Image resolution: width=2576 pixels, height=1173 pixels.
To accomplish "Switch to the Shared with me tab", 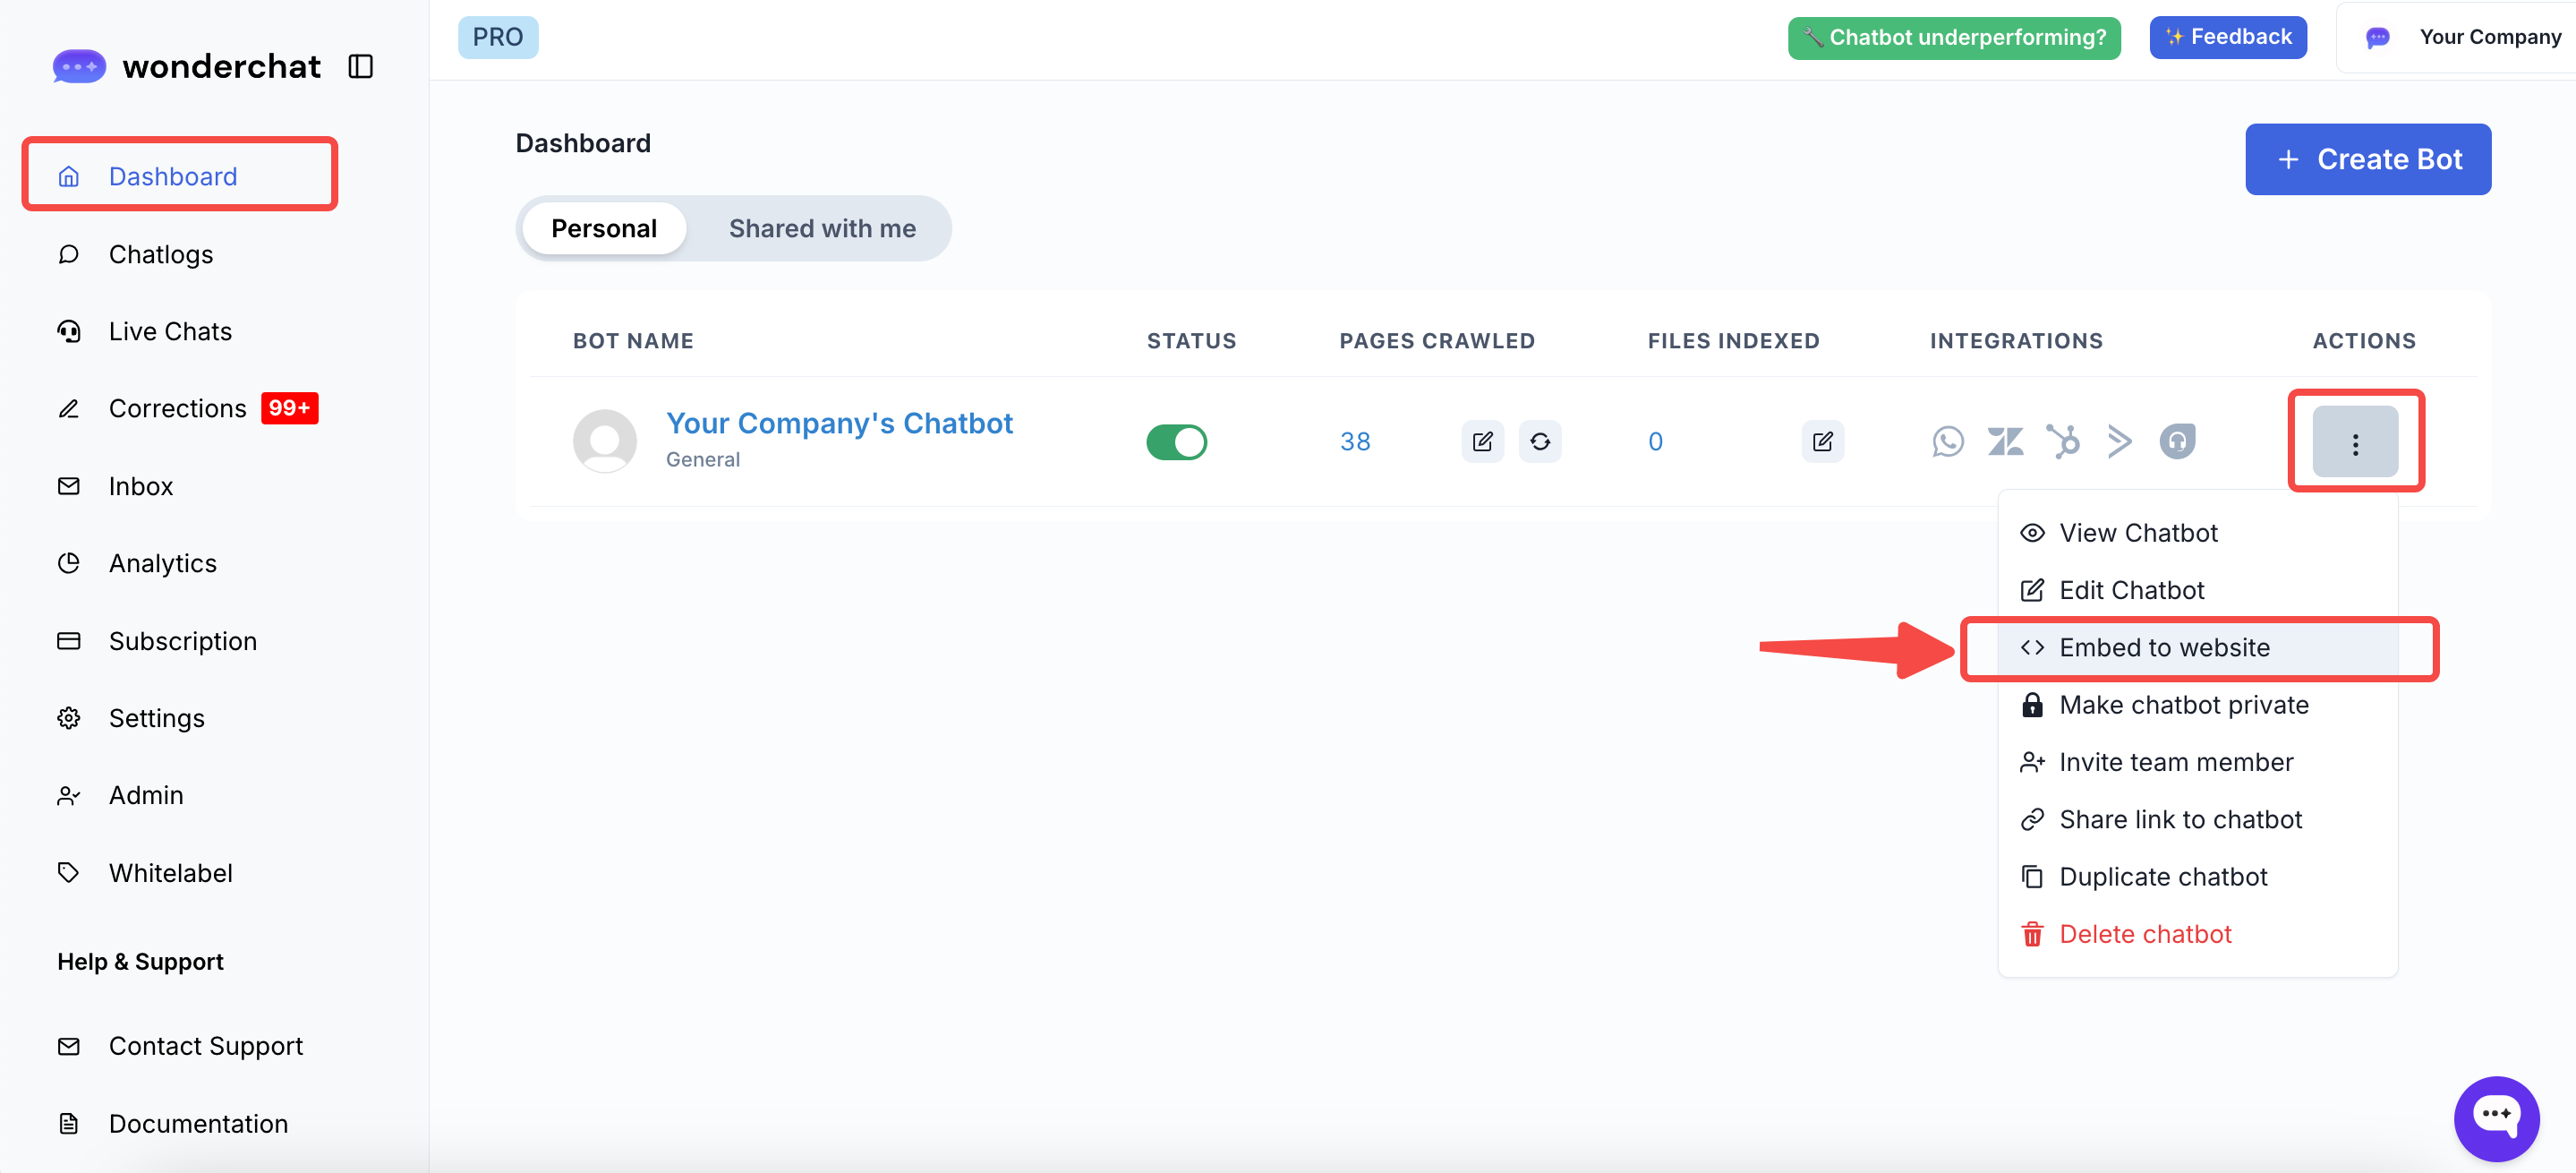I will coord(821,228).
